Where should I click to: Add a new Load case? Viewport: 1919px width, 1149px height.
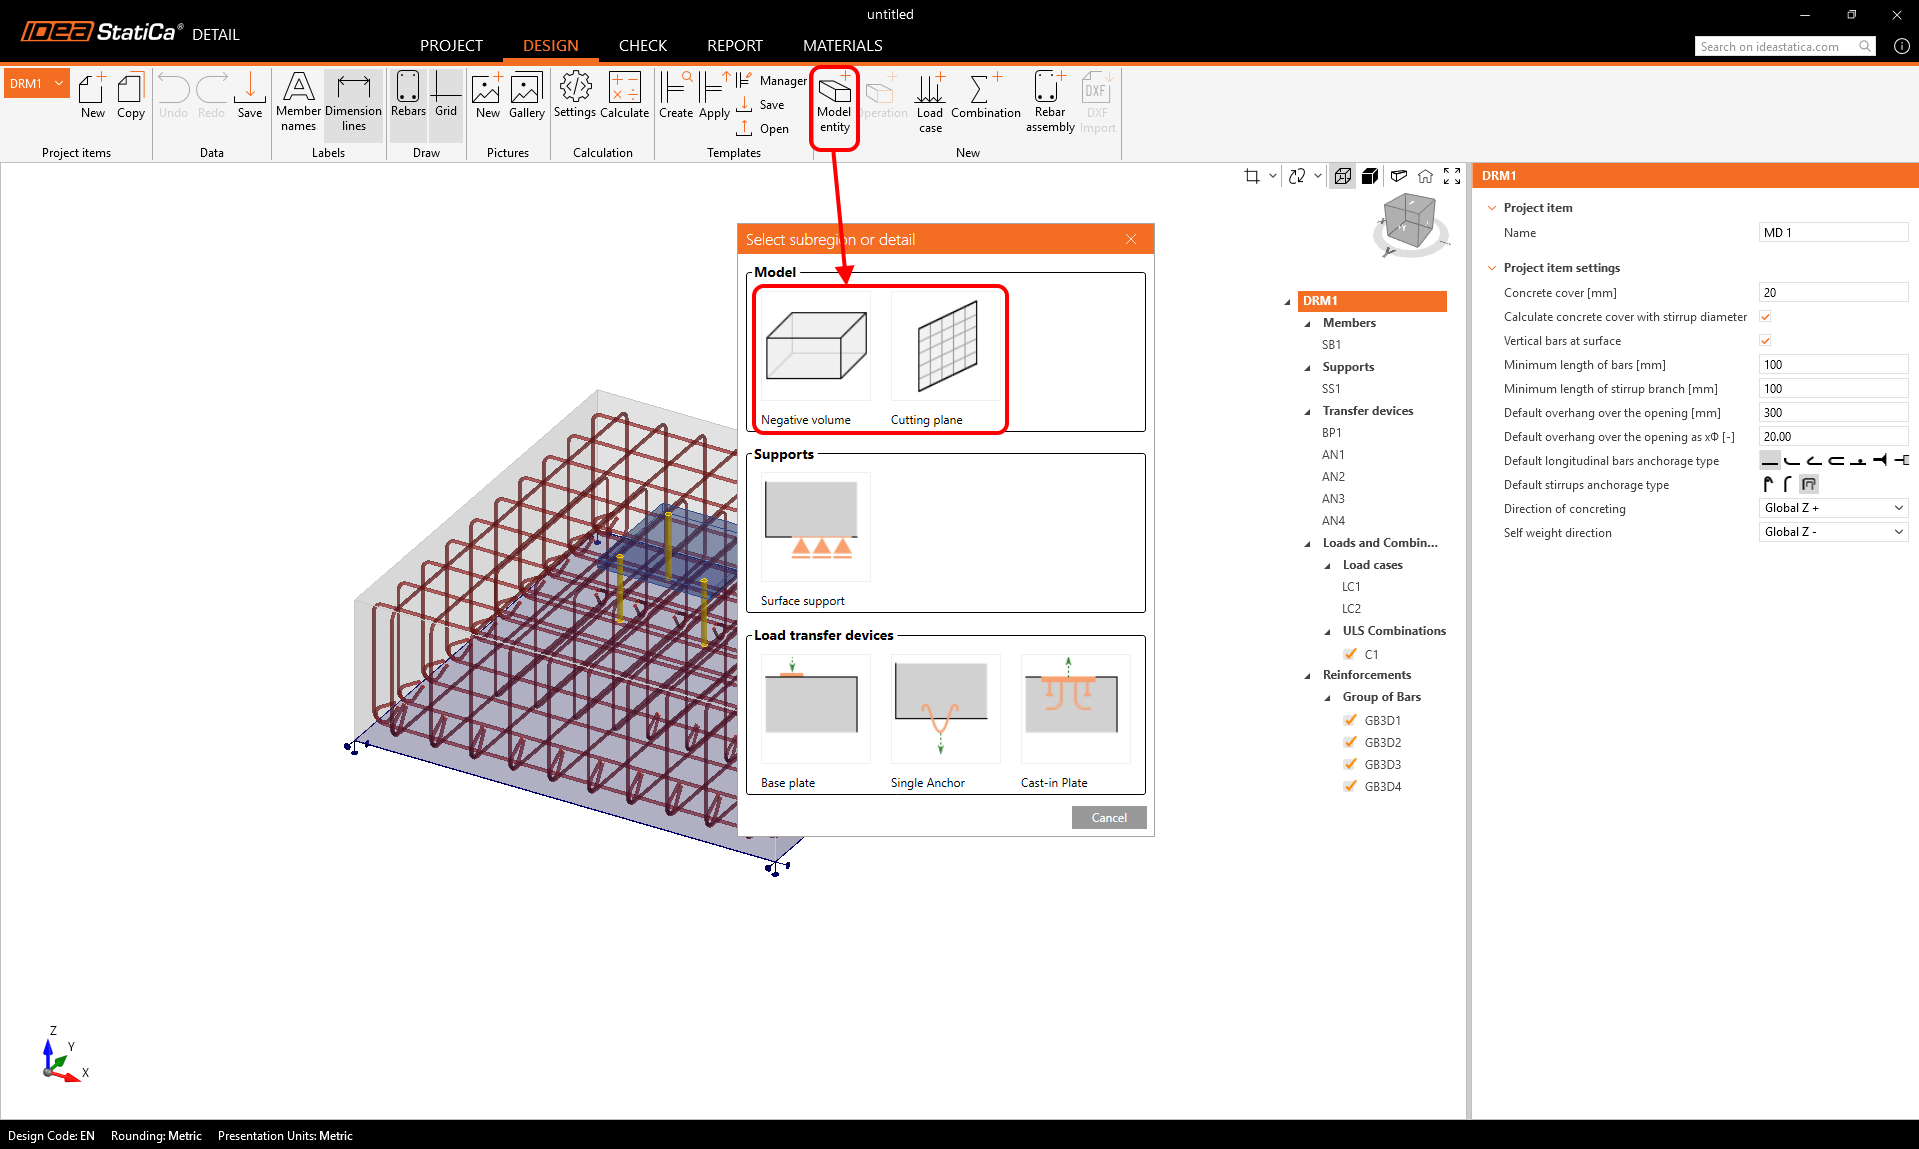[x=930, y=100]
